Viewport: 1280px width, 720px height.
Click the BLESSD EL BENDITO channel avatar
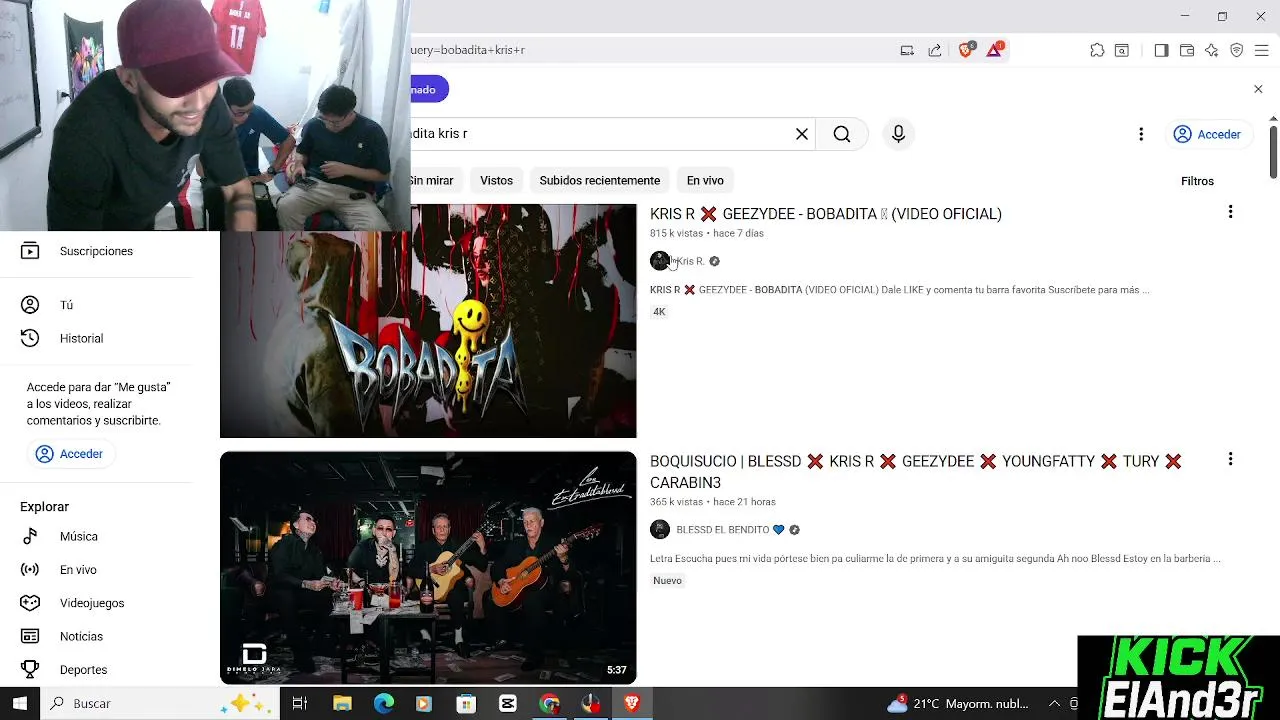659,530
